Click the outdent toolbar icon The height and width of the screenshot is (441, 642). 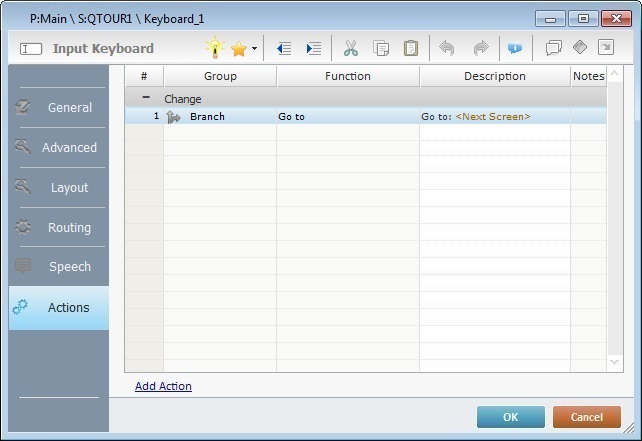tap(284, 48)
